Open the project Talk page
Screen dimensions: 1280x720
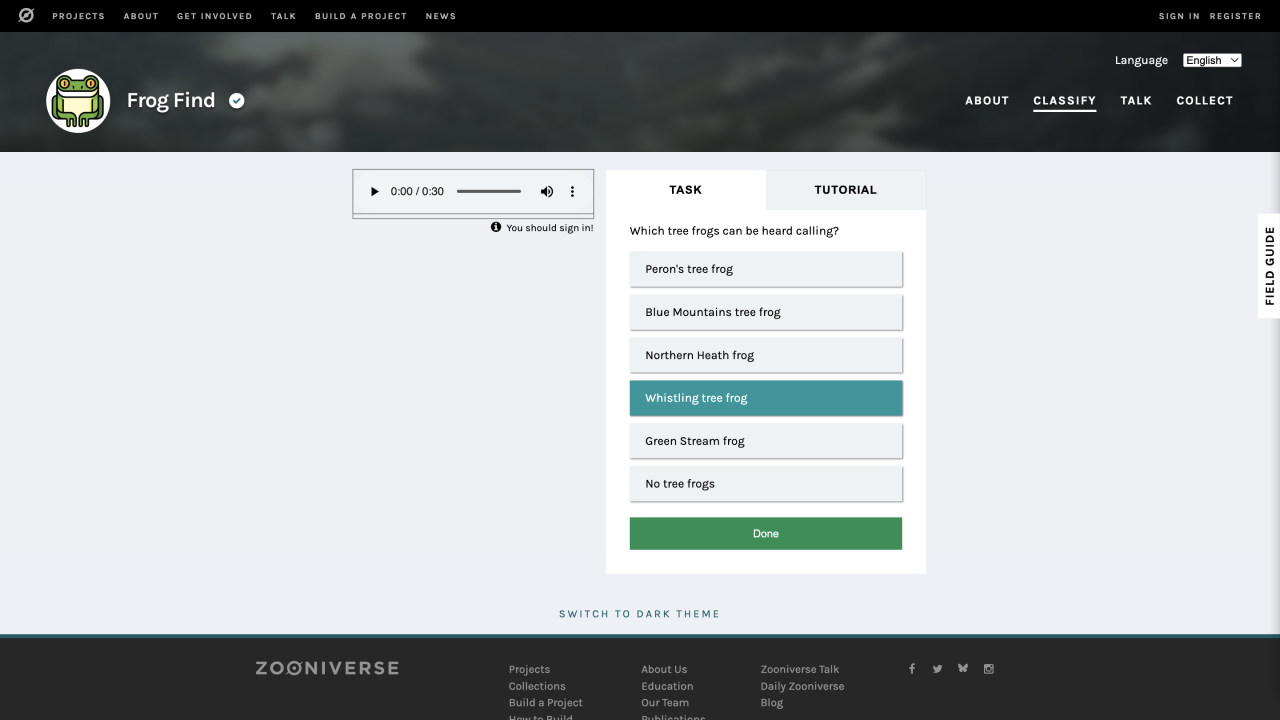(1136, 100)
